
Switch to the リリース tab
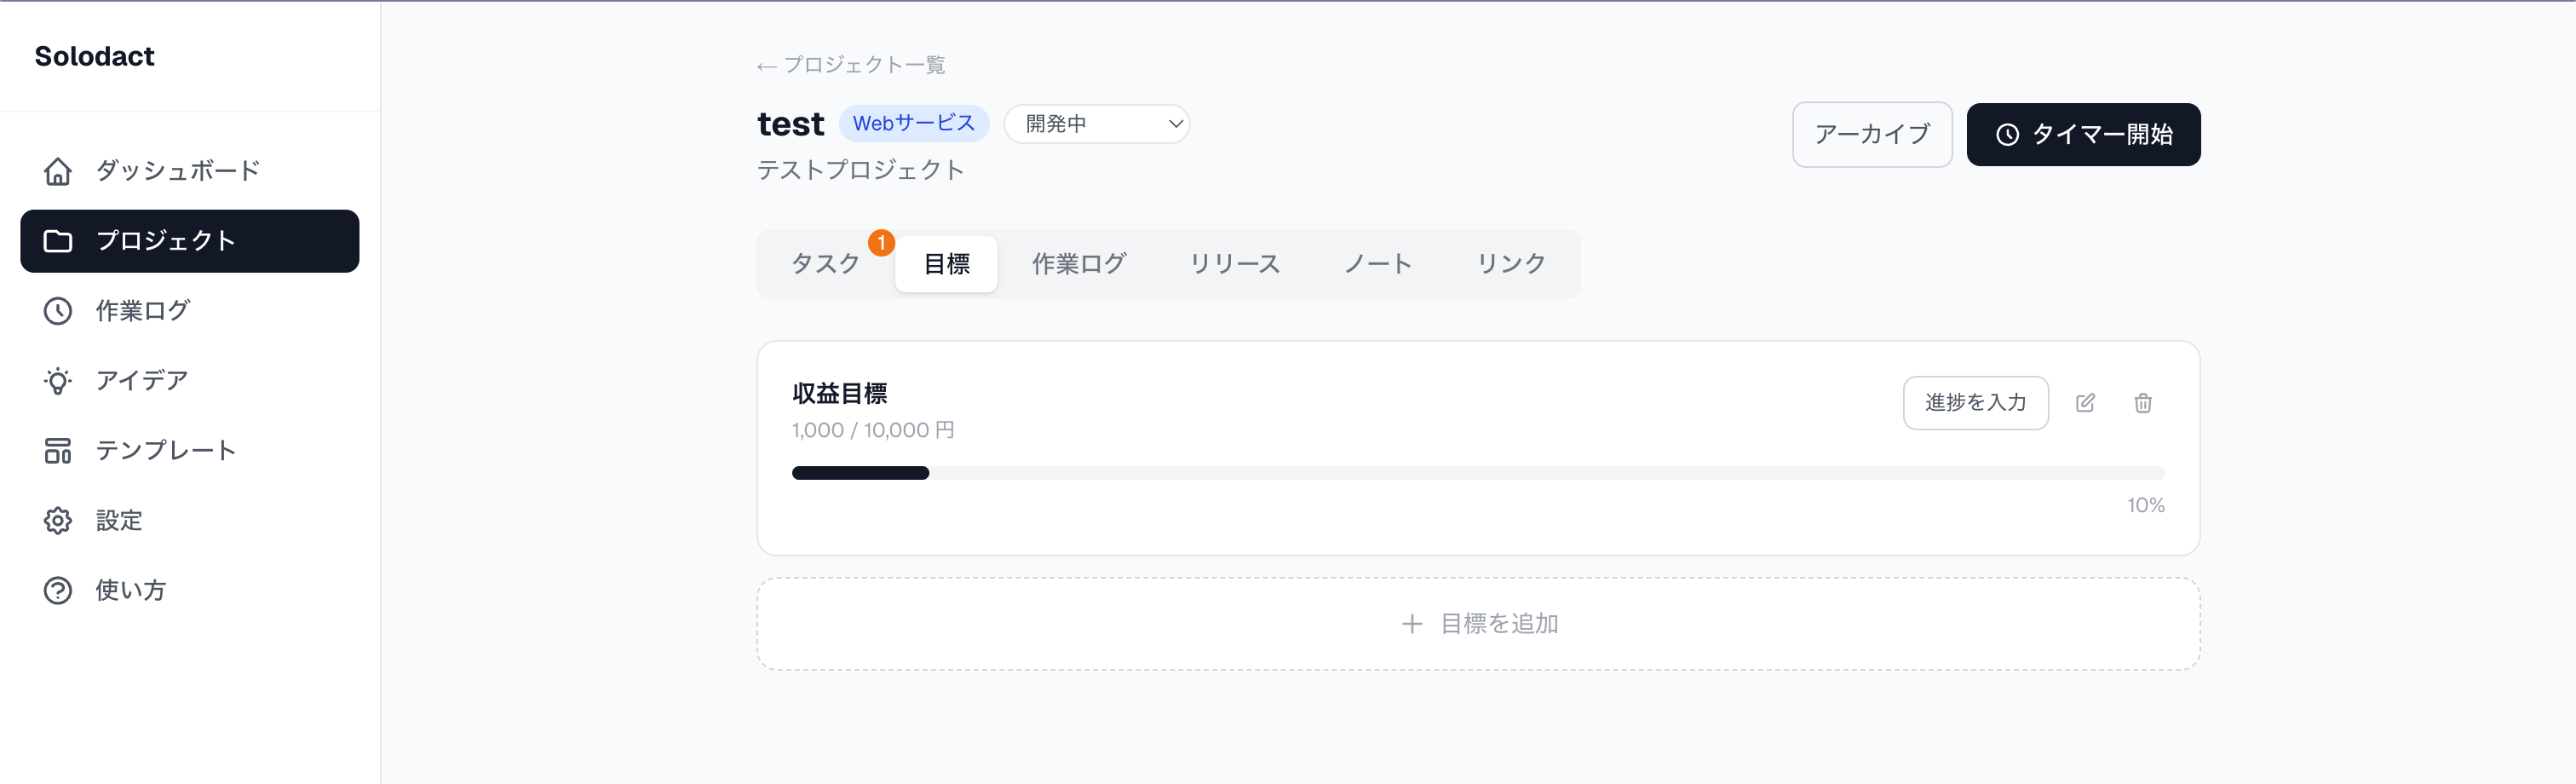point(1235,264)
